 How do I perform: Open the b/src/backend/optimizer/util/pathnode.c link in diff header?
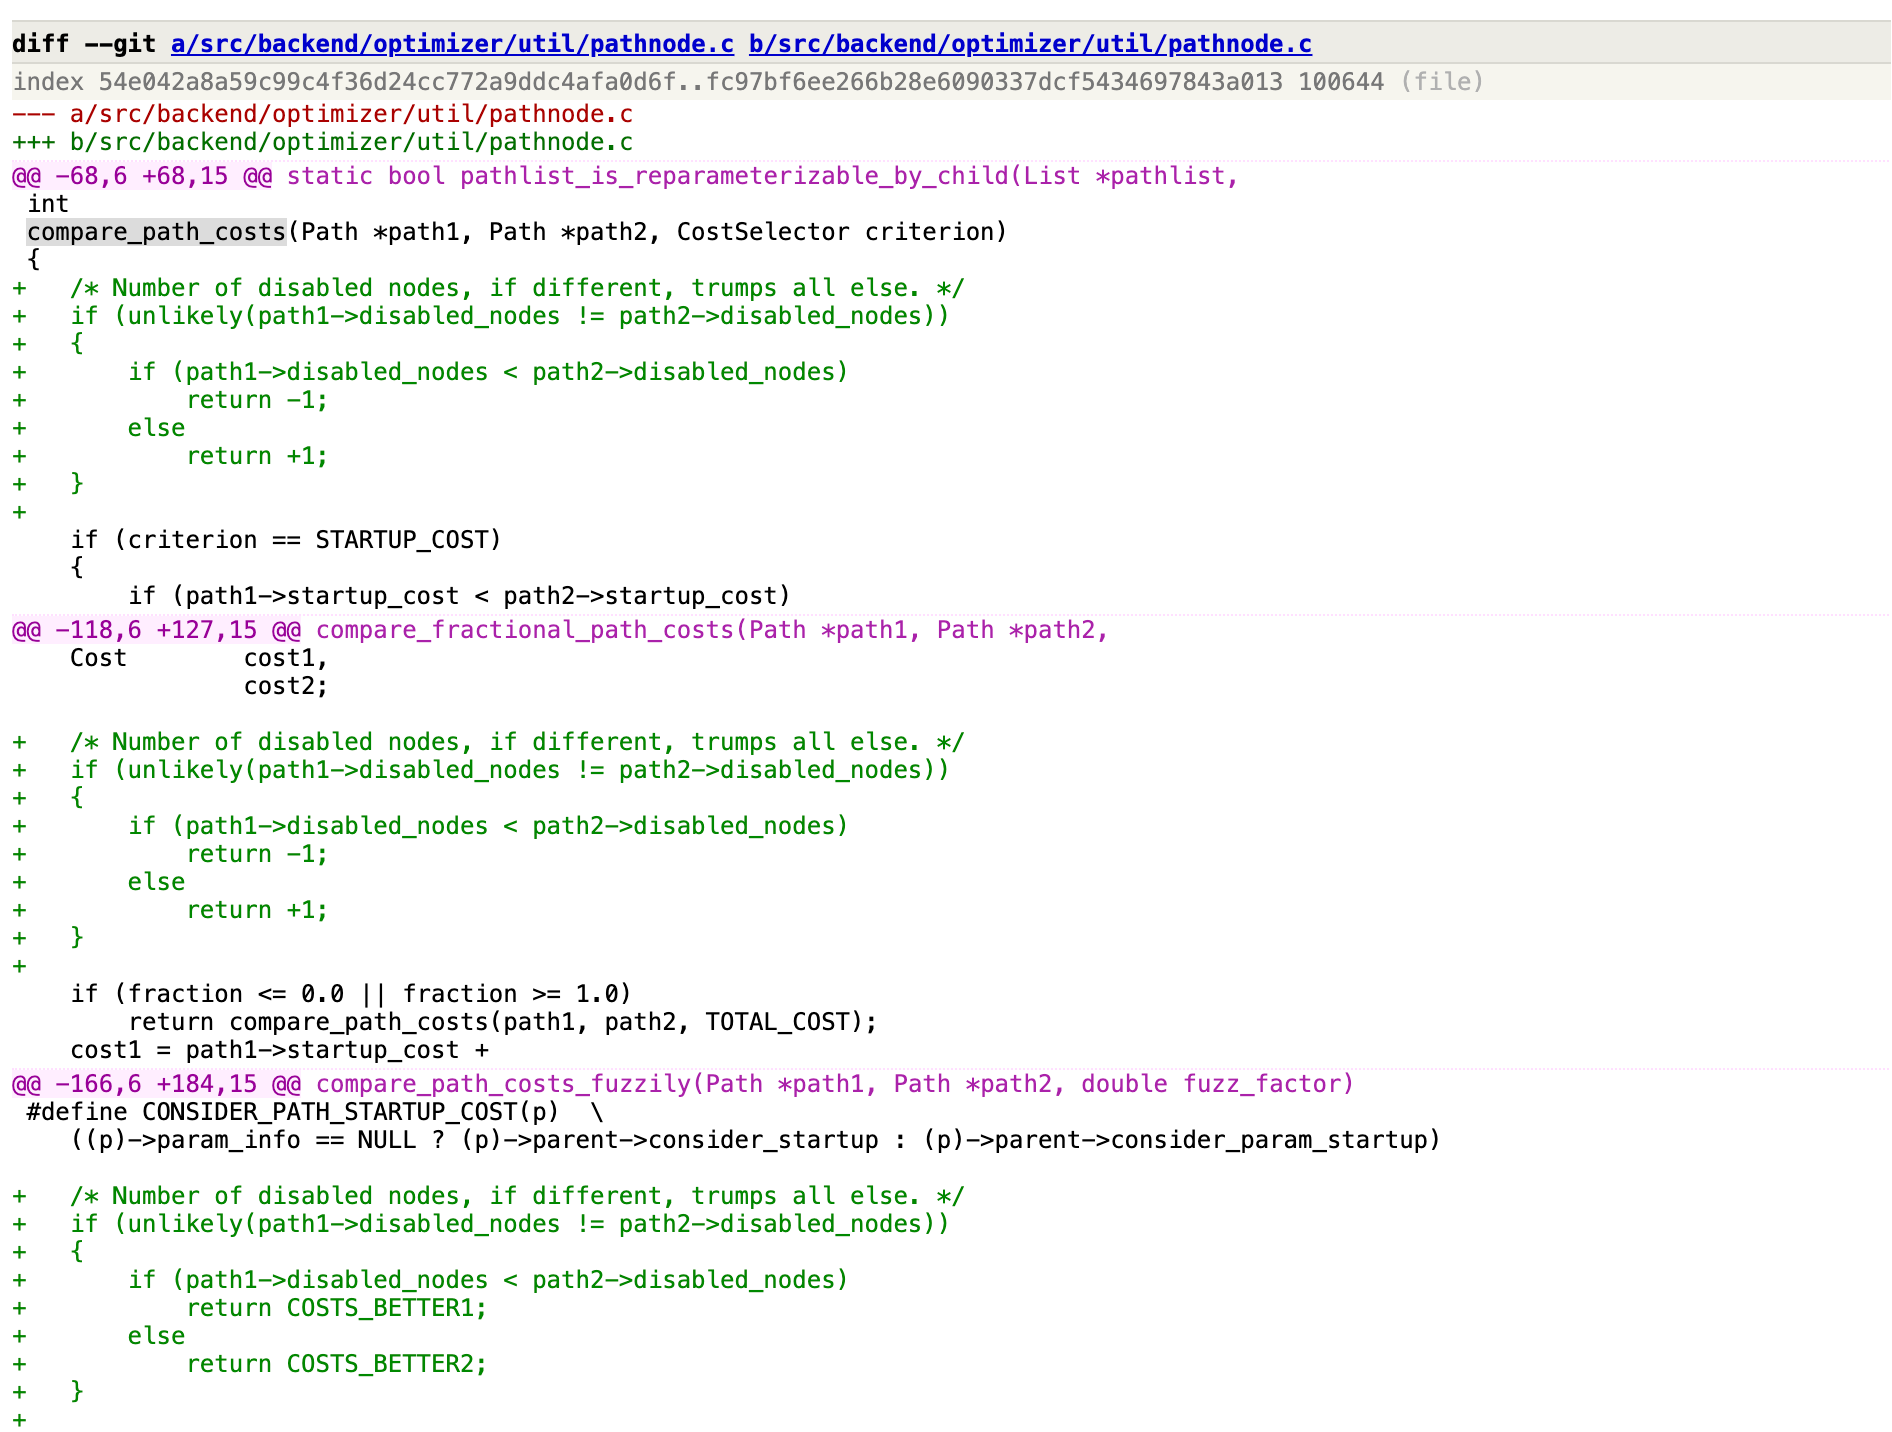(1030, 44)
